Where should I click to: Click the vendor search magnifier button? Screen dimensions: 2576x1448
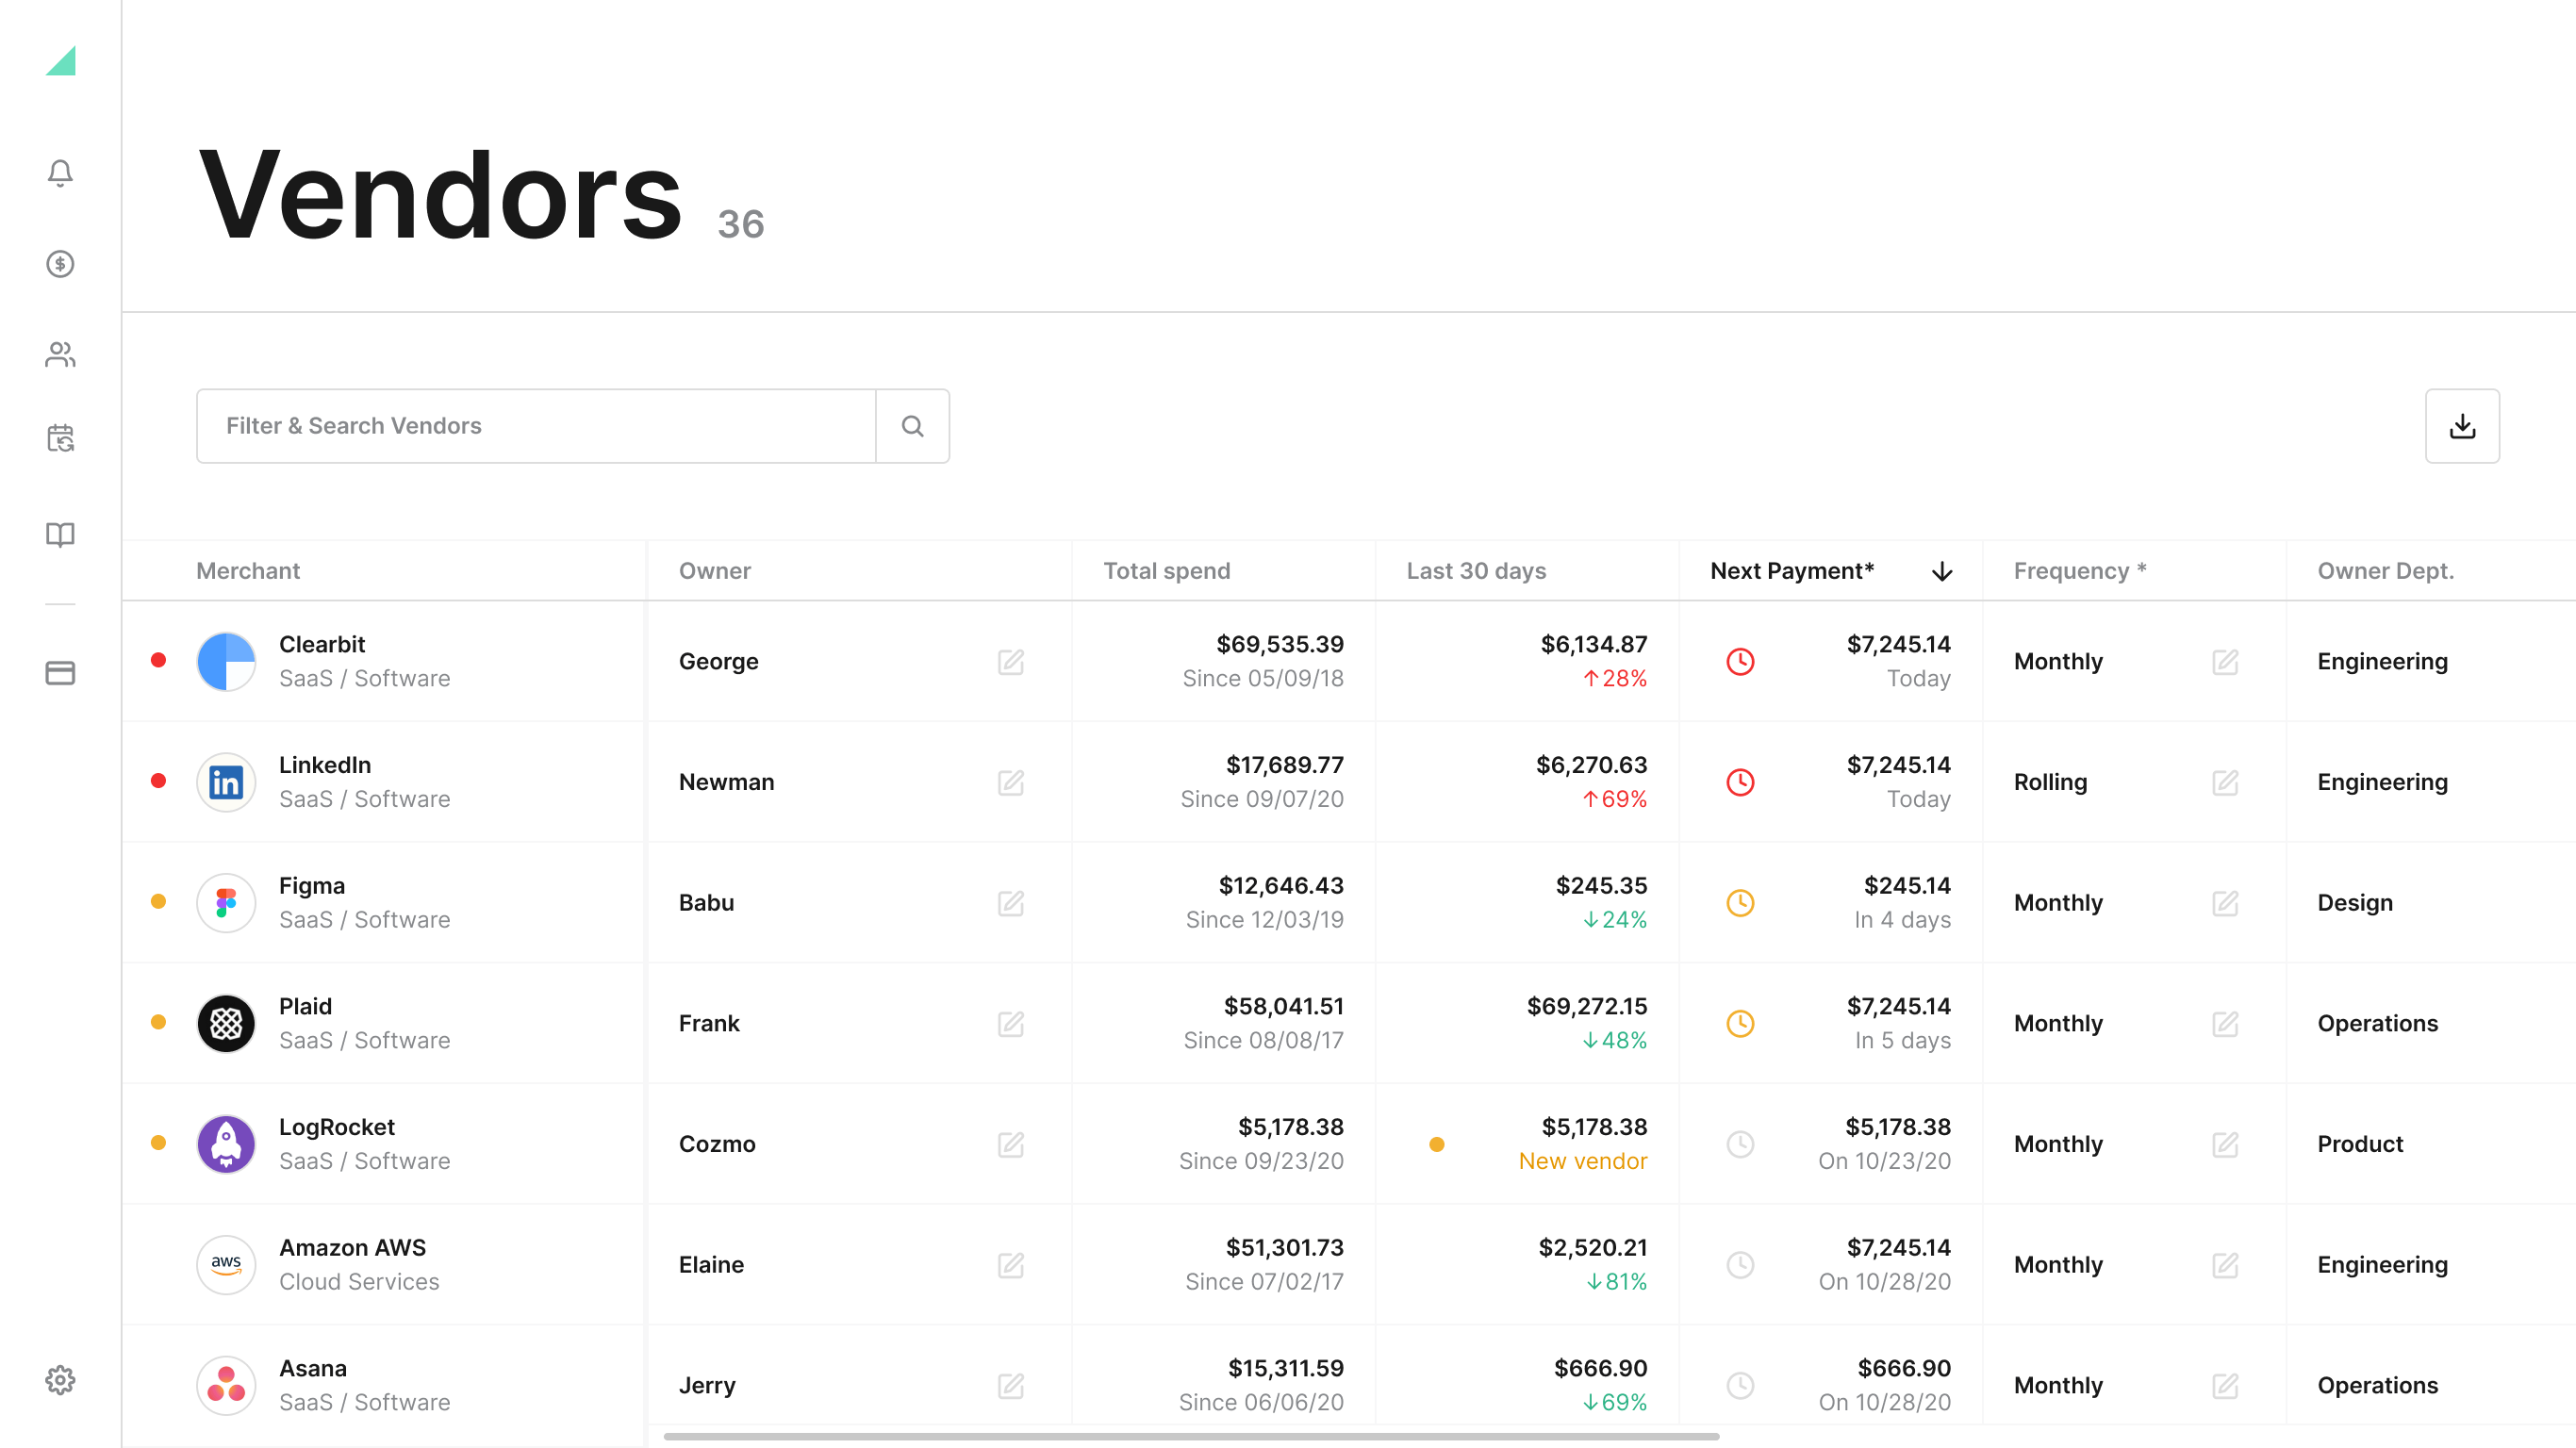(911, 425)
